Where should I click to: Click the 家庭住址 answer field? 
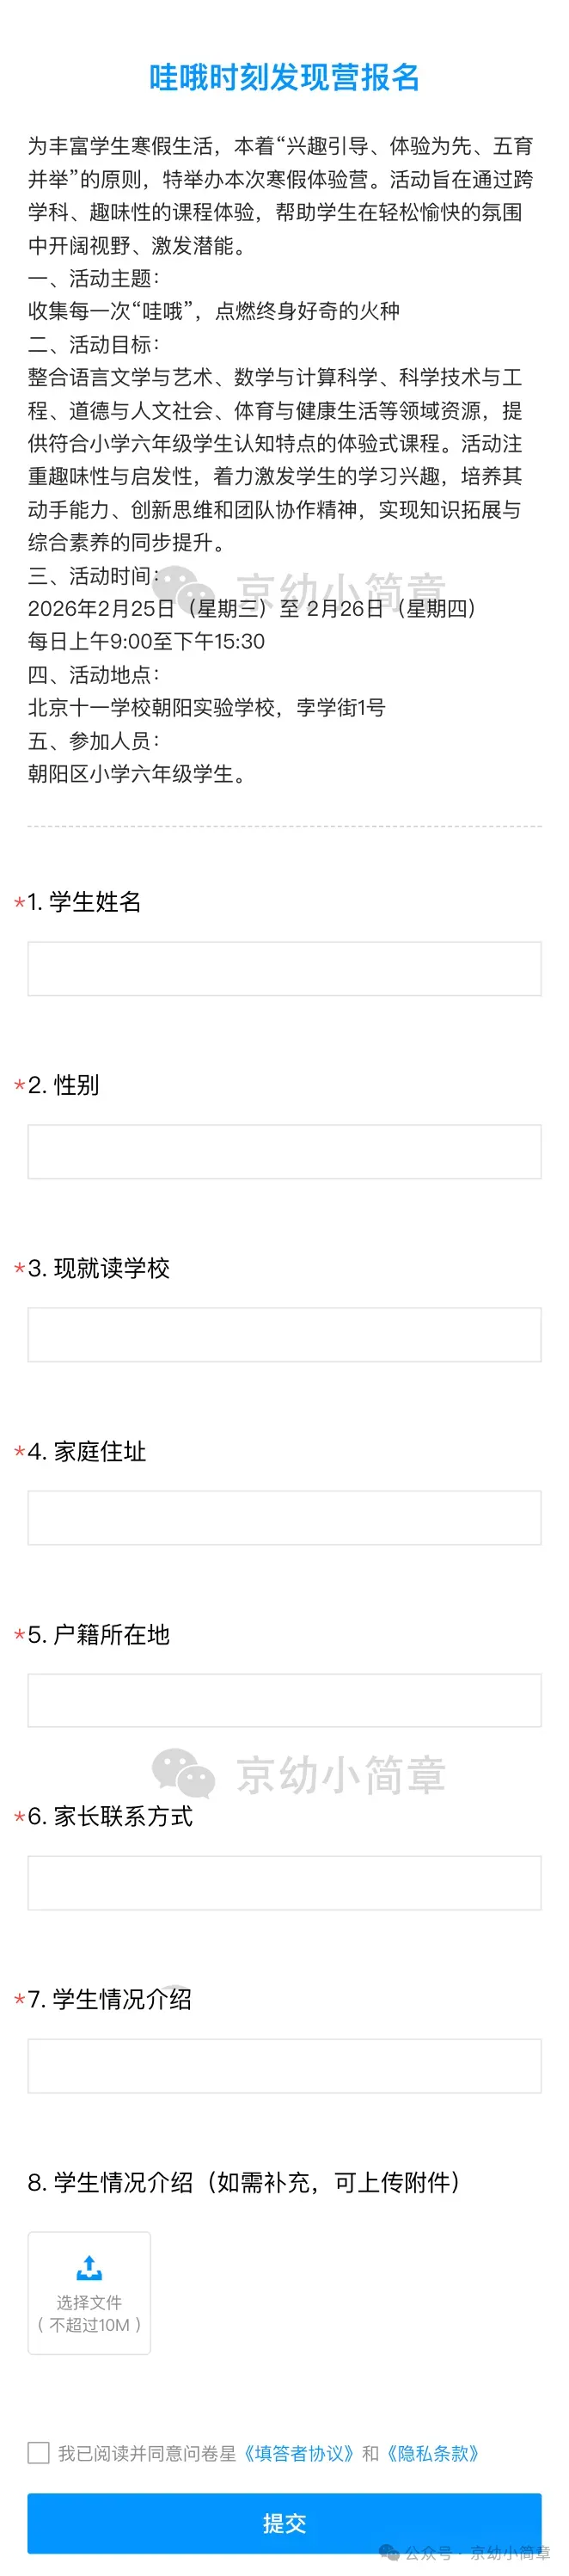coord(284,1516)
